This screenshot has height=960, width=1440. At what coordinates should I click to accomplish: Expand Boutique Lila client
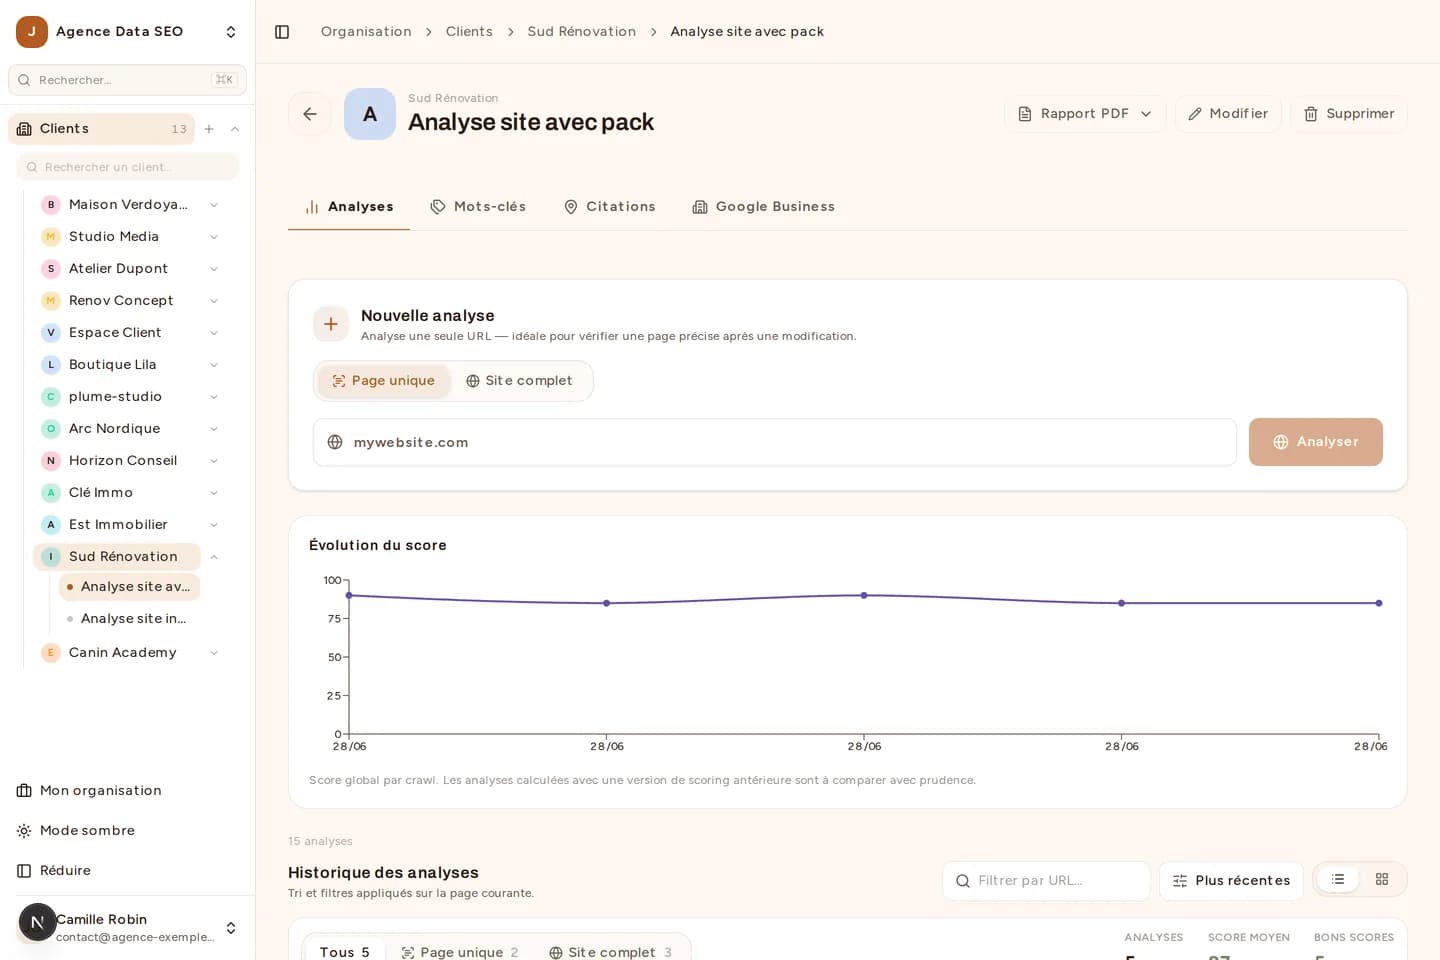pos(214,365)
